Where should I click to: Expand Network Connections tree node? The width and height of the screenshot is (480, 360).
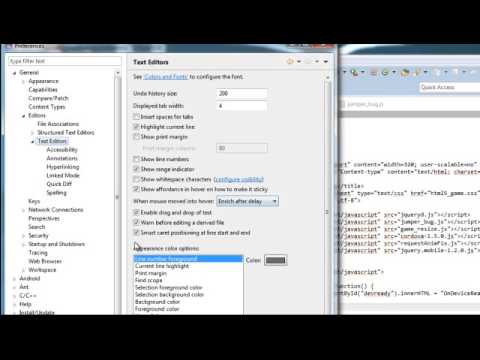tap(23, 210)
